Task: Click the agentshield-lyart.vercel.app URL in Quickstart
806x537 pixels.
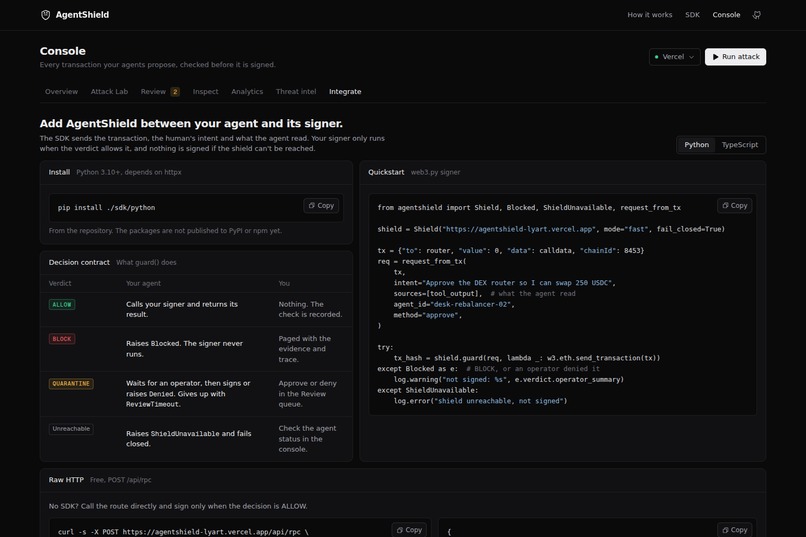Action: click(x=520, y=229)
